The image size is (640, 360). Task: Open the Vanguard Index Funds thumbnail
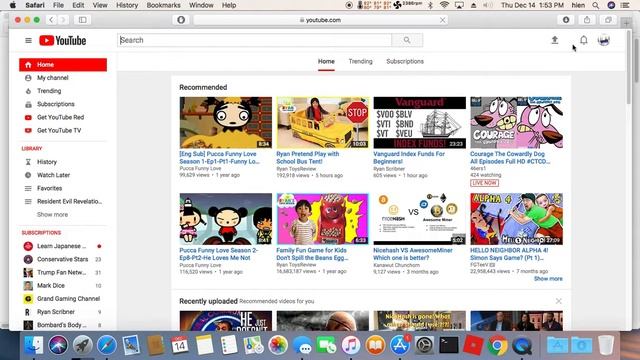[x=420, y=122]
